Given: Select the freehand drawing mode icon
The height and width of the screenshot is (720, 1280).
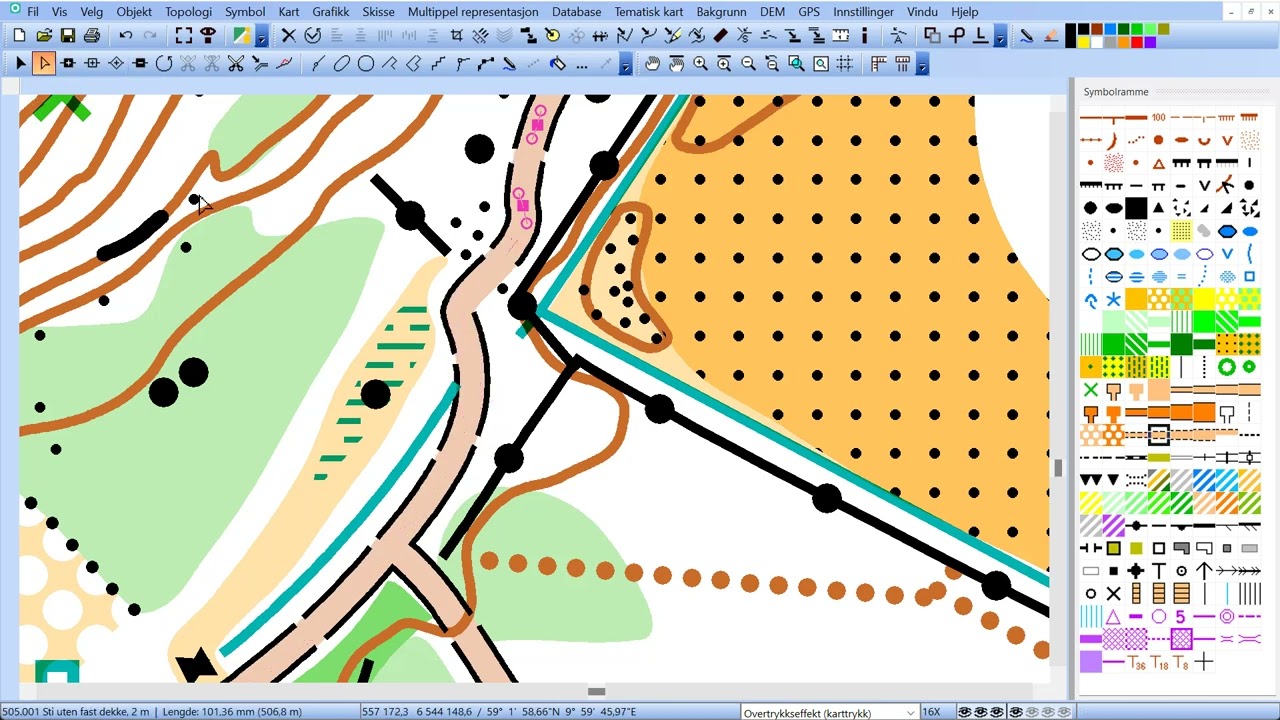Looking at the screenshot, I should pos(509,64).
